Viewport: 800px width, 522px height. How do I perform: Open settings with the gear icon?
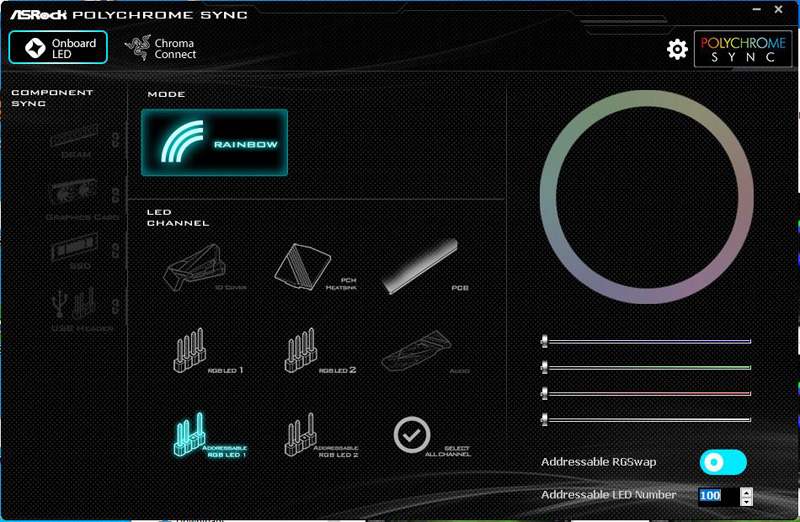point(677,49)
